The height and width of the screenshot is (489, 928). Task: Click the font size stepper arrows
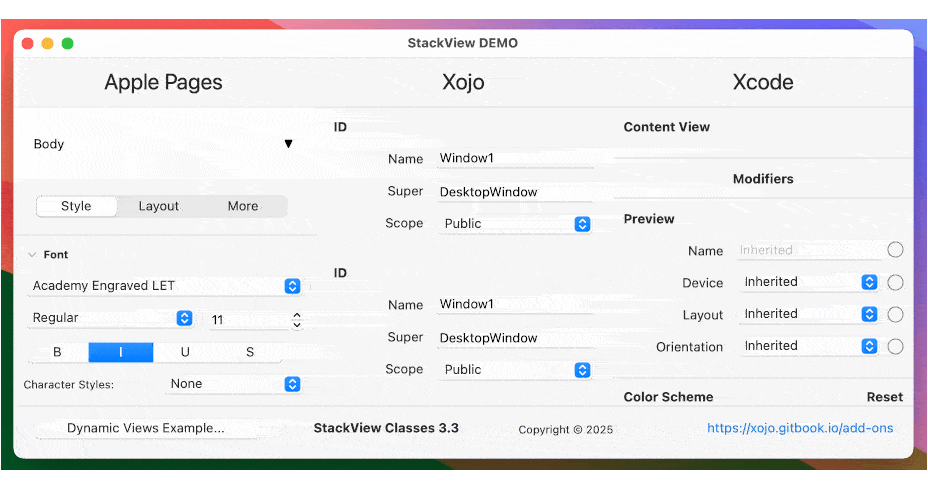pos(297,320)
